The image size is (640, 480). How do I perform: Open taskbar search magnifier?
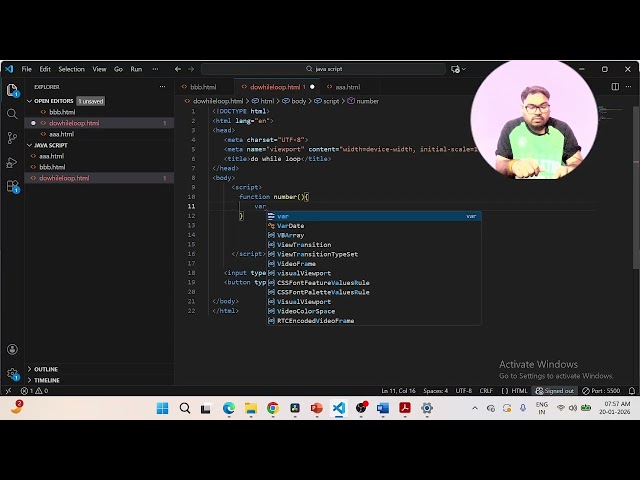click(x=184, y=408)
